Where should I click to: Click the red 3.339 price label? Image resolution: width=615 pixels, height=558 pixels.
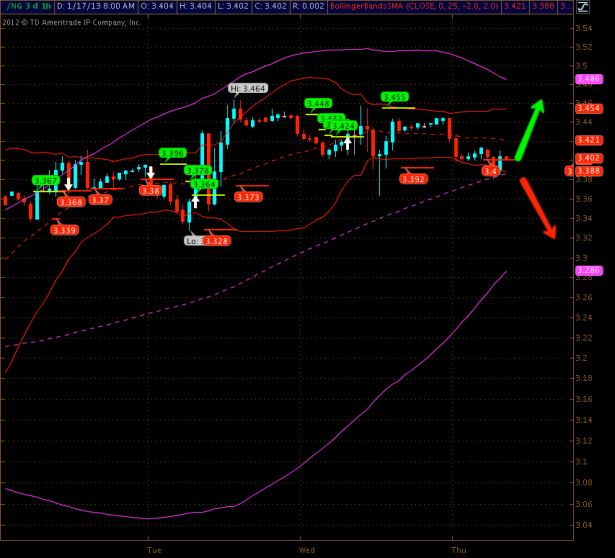click(x=64, y=230)
